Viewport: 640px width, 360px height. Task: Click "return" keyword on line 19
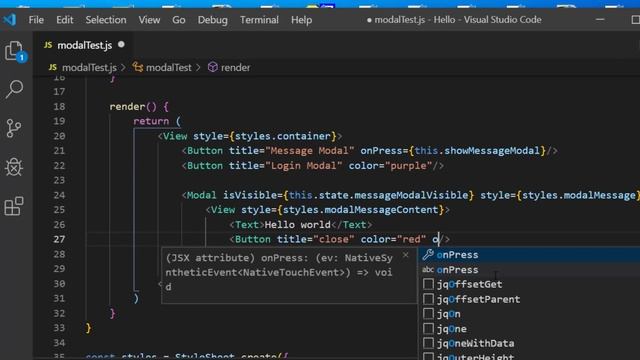[151, 121]
